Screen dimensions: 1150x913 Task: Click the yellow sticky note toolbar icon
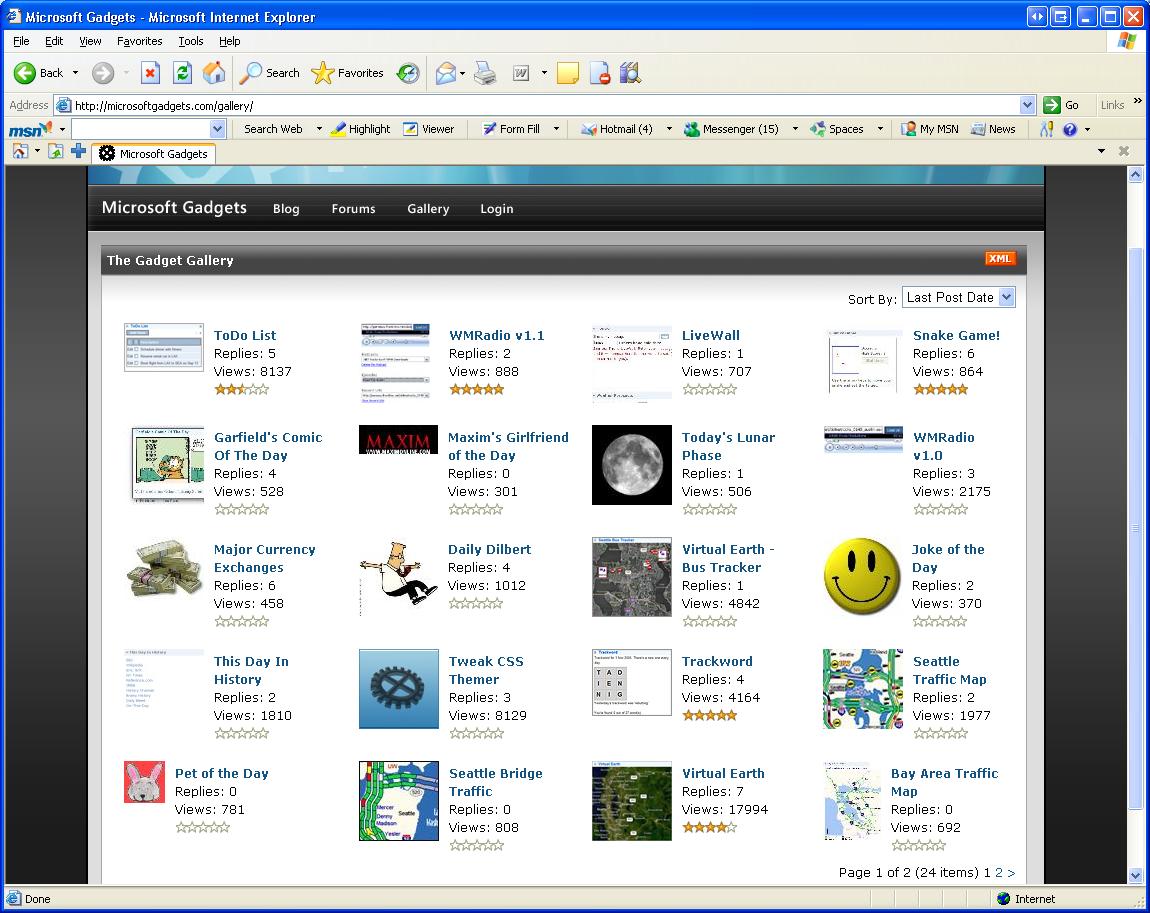(568, 73)
